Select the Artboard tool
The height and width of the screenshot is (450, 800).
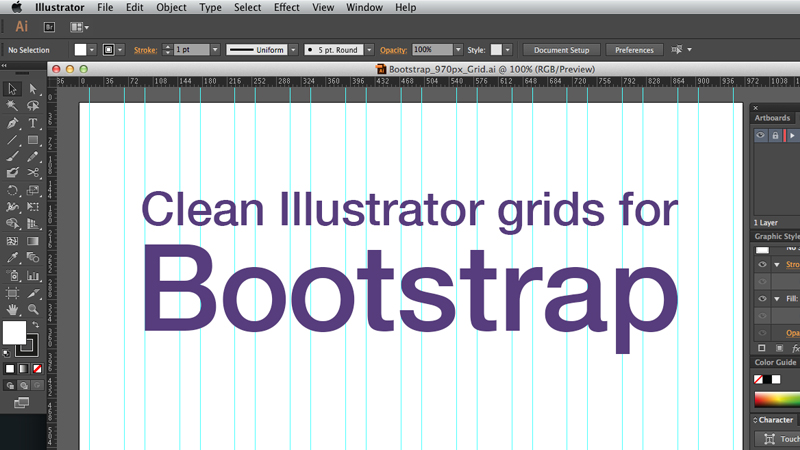point(12,293)
